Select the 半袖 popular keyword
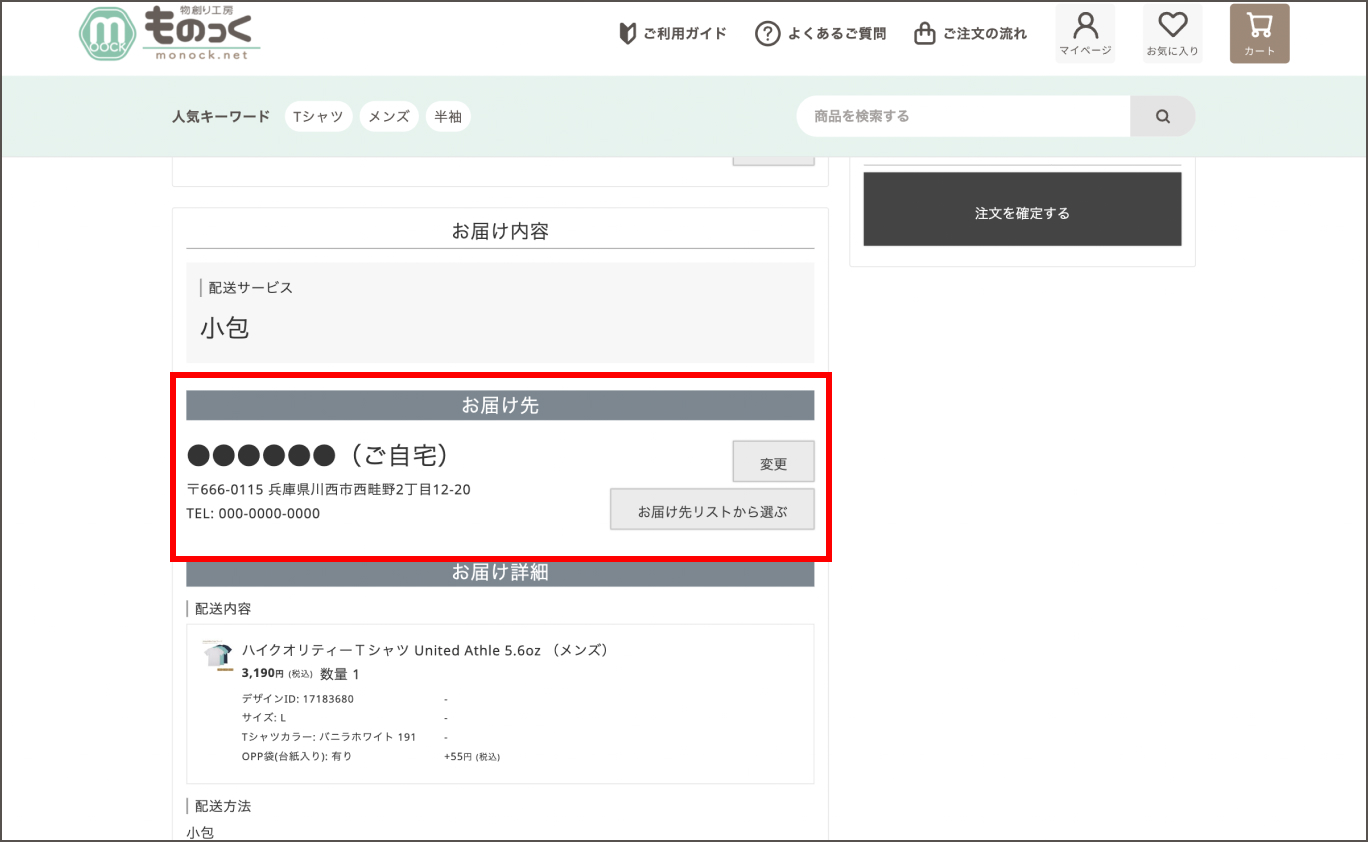1368x842 pixels. [x=448, y=116]
